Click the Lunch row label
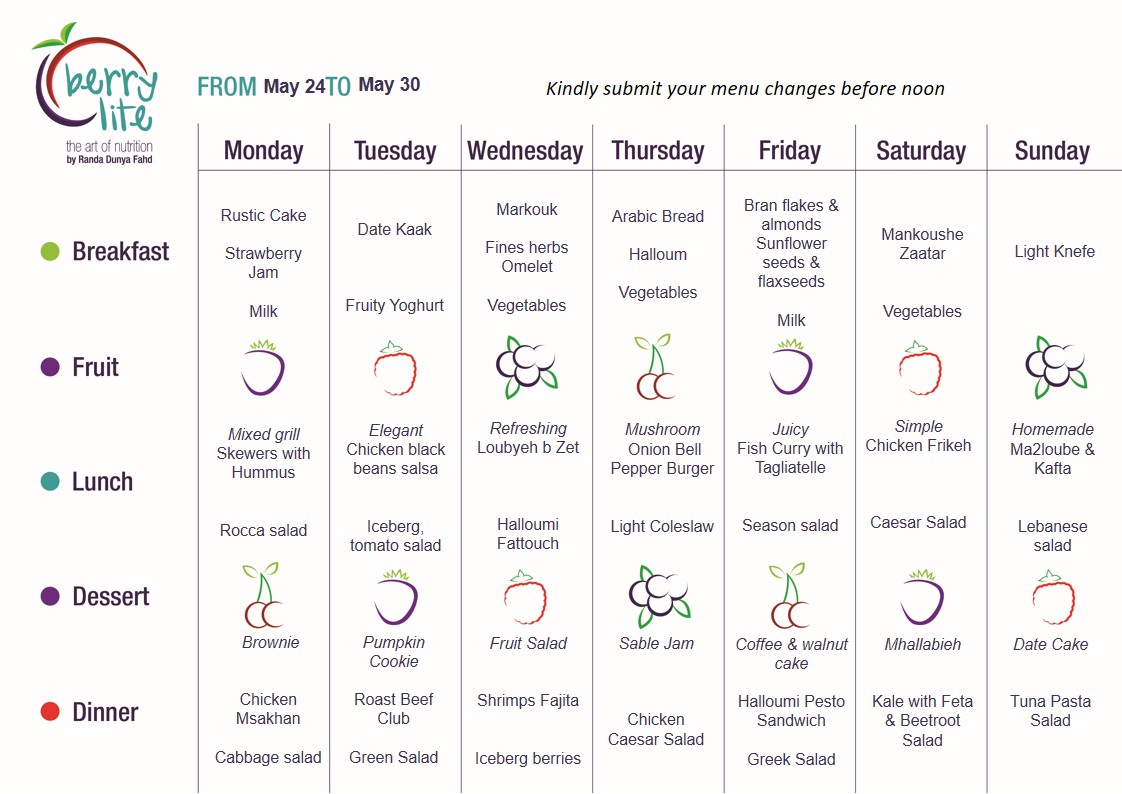 pos(102,482)
